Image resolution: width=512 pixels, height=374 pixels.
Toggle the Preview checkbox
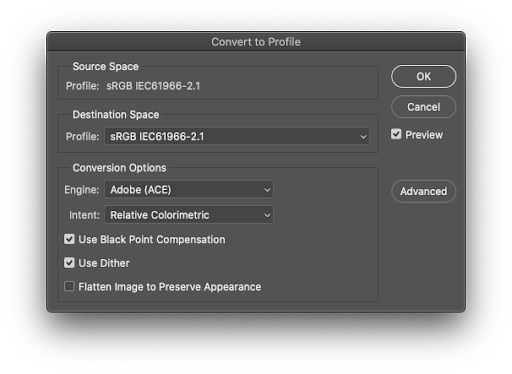[x=396, y=134]
